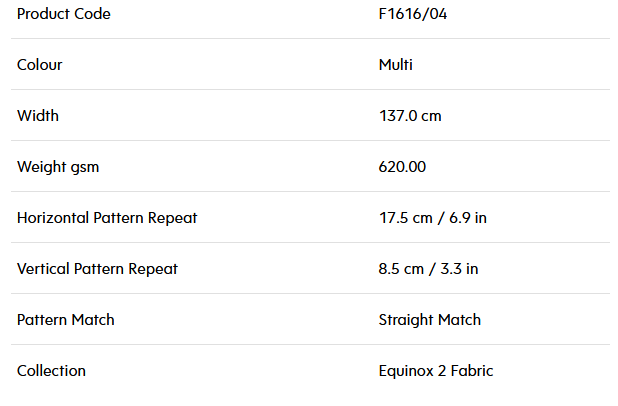Click the Width label
Image resolution: width=618 pixels, height=406 pixels.
[x=38, y=116]
